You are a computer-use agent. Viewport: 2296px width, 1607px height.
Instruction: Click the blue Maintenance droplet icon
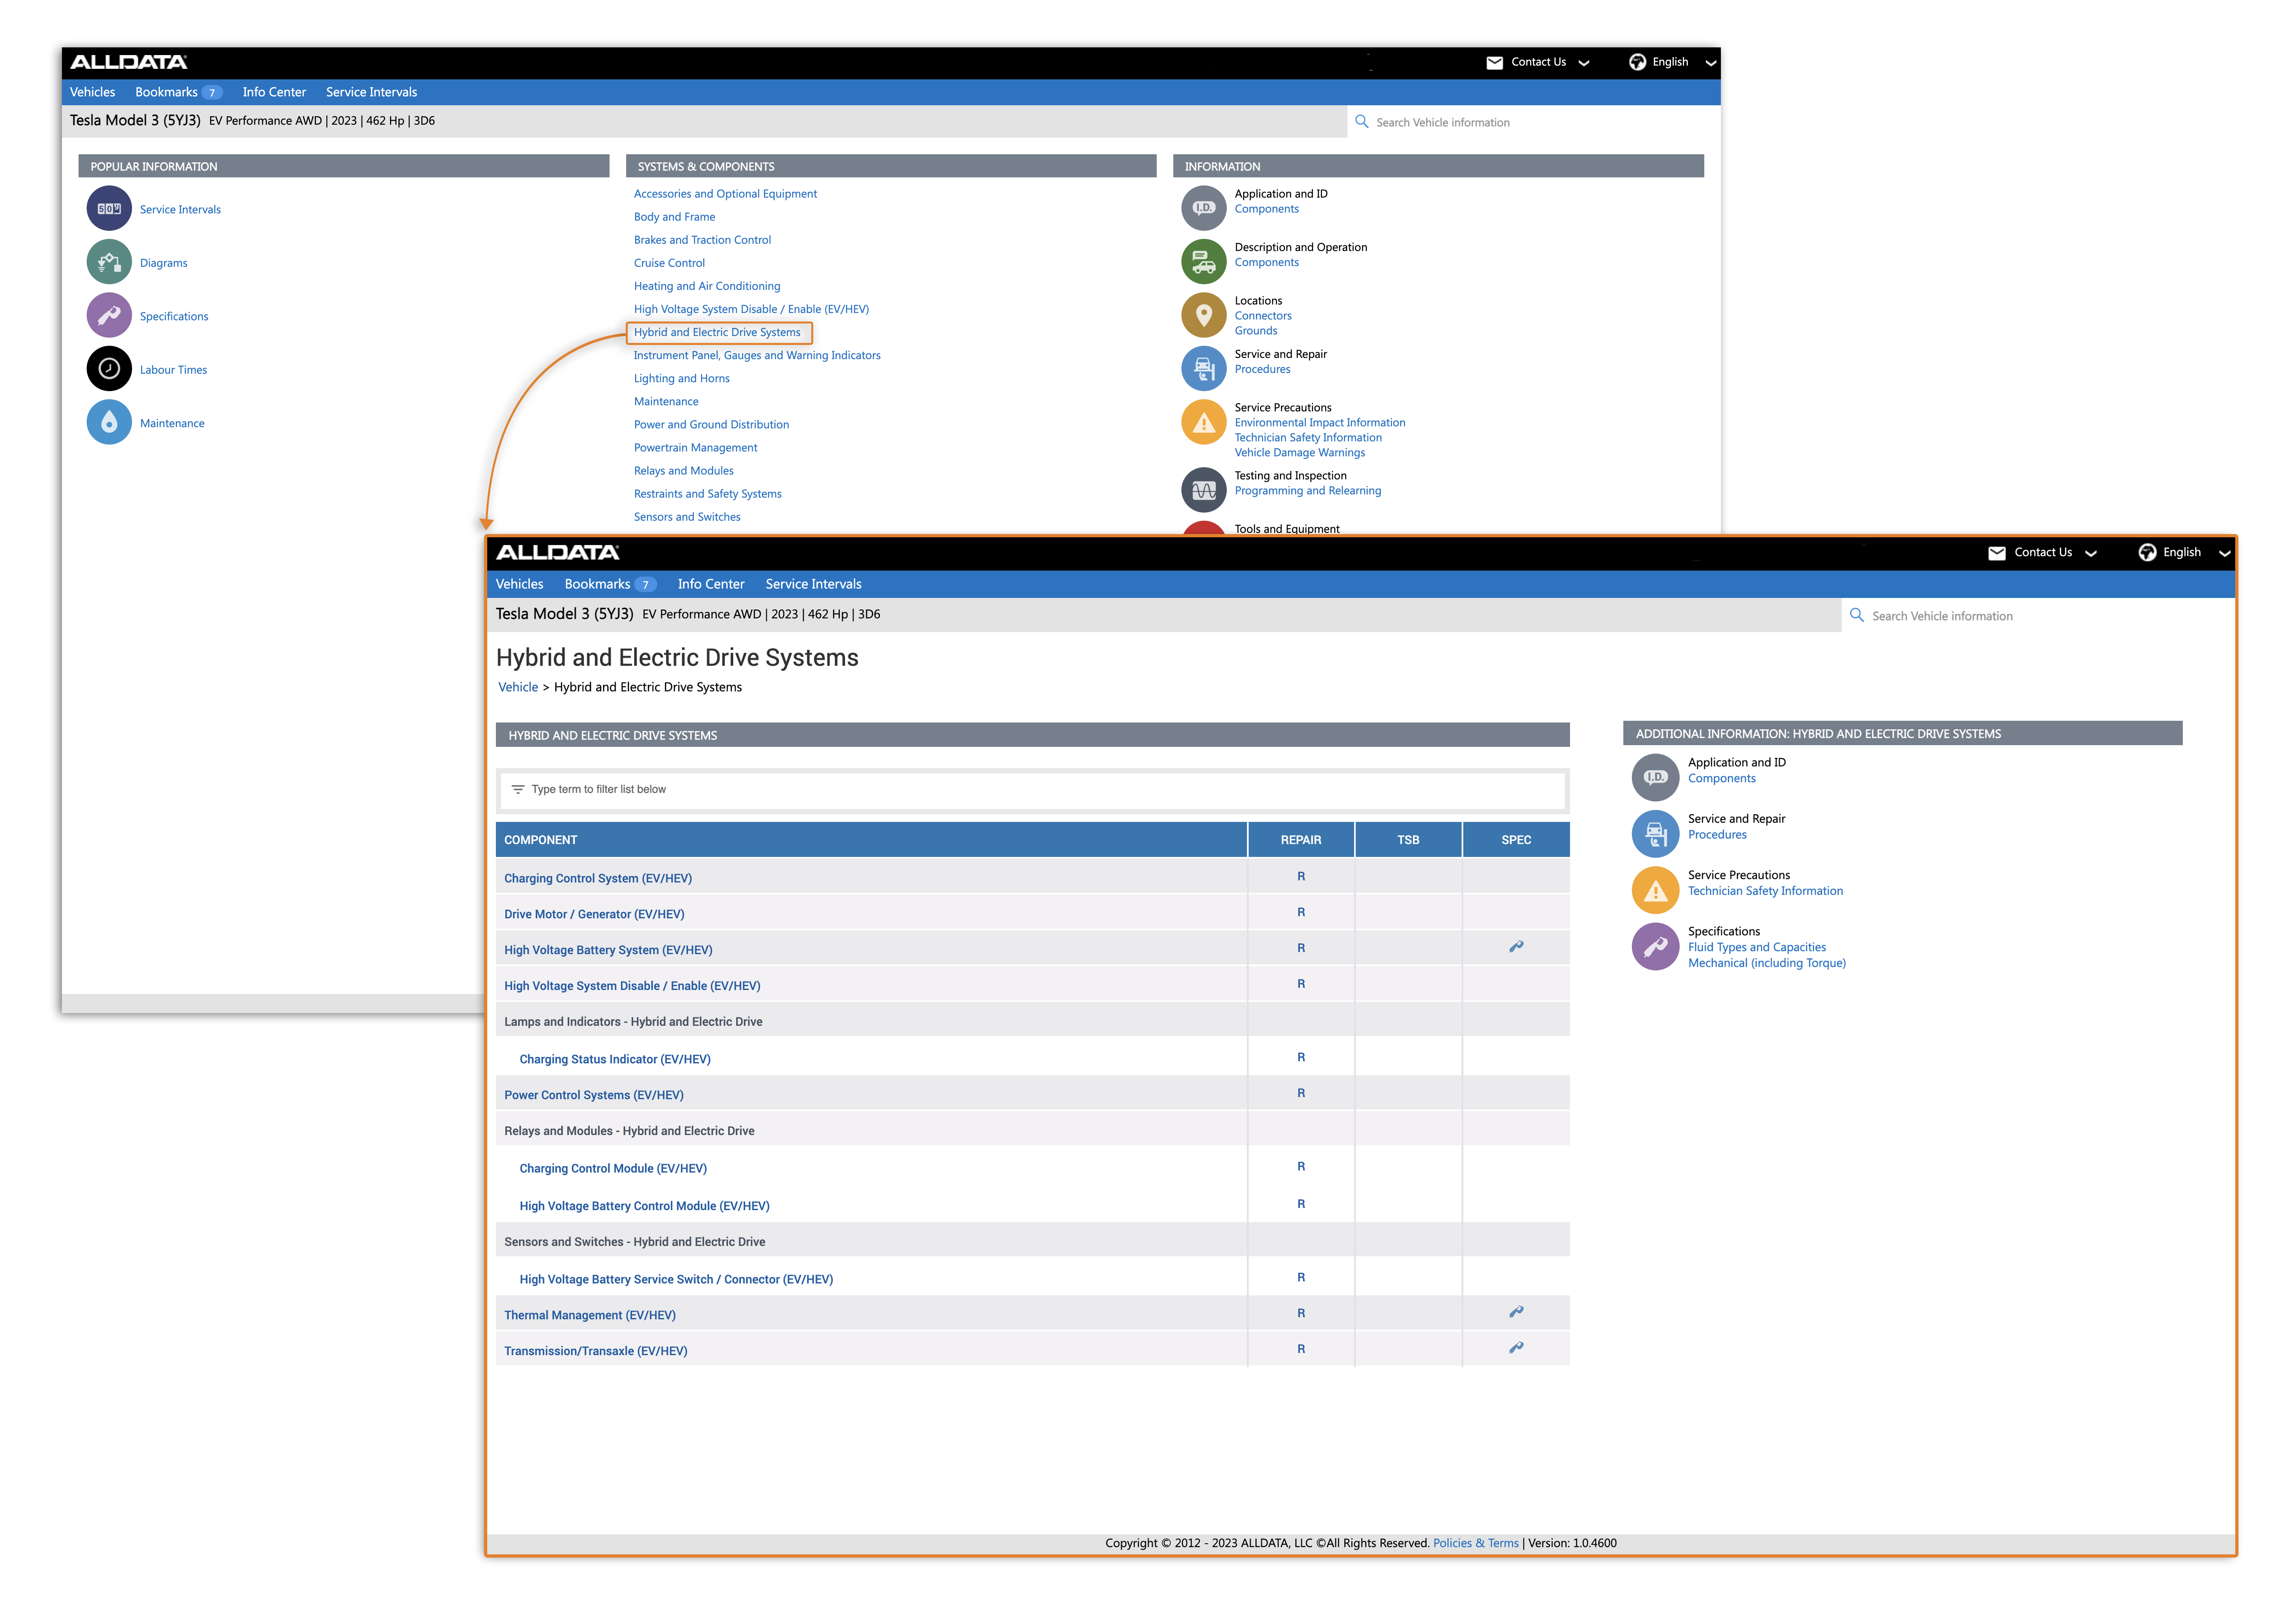[x=109, y=422]
